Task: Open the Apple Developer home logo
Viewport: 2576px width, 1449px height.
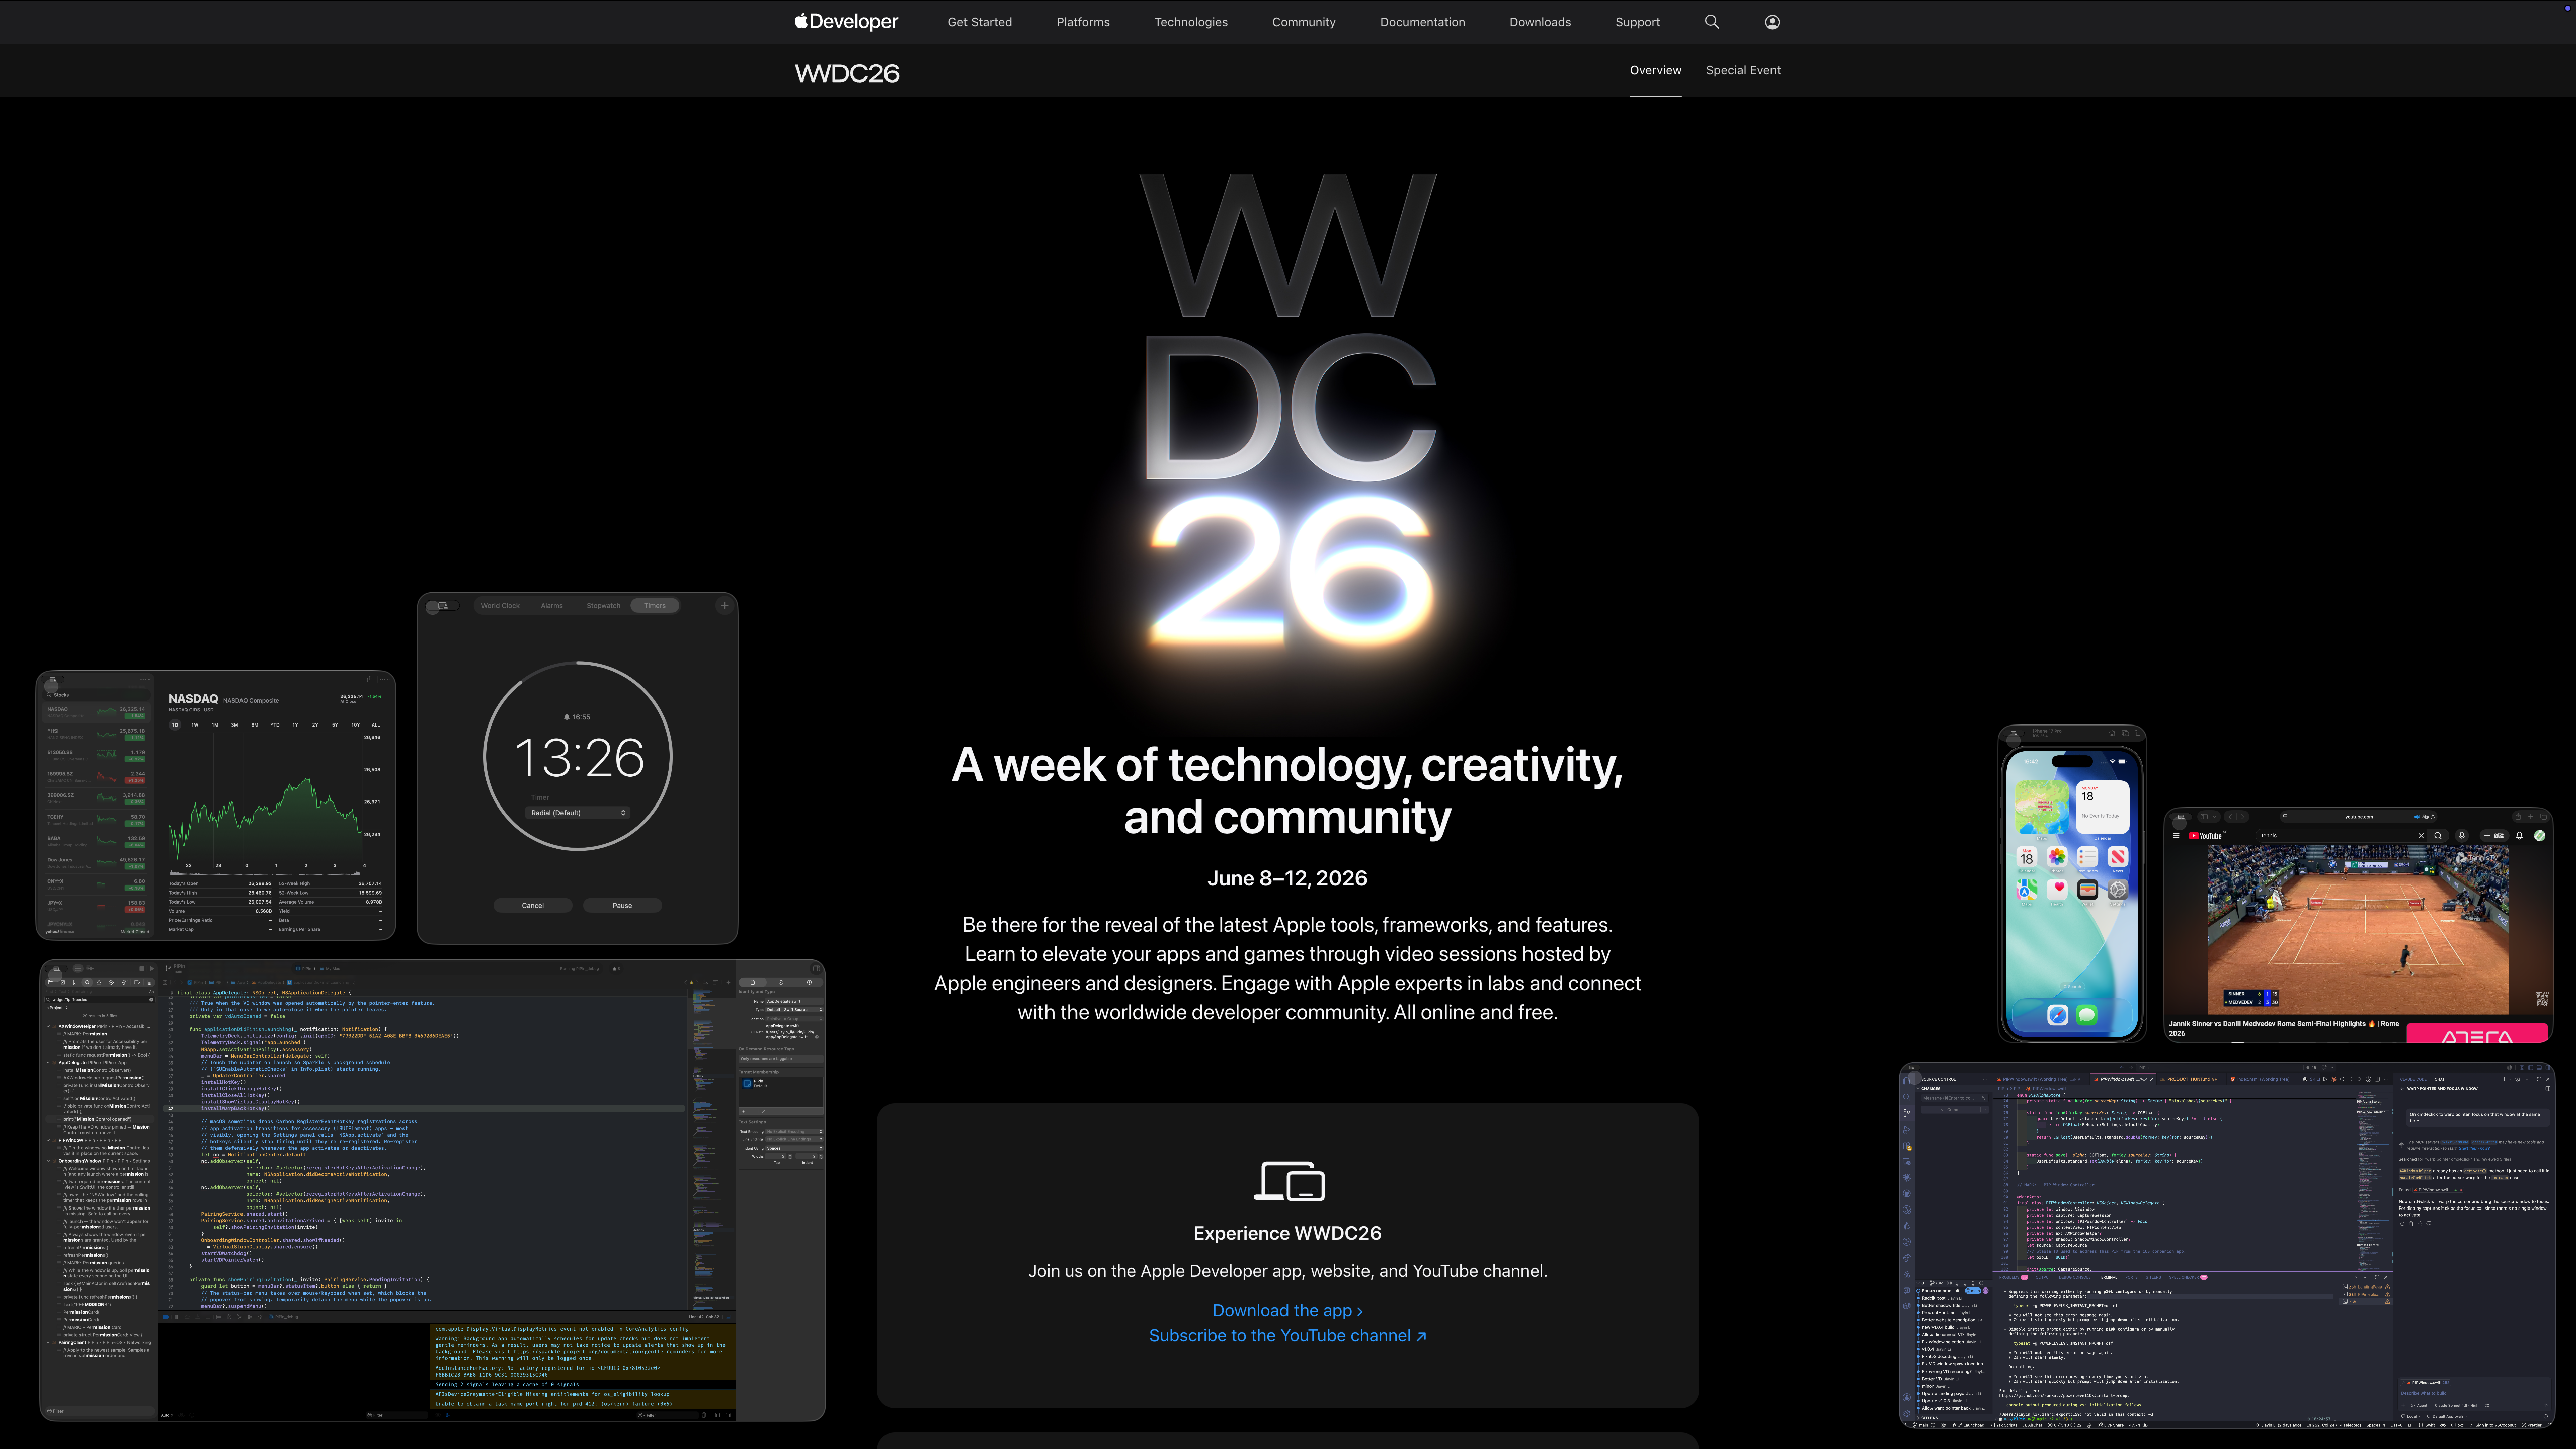Action: [x=846, y=21]
